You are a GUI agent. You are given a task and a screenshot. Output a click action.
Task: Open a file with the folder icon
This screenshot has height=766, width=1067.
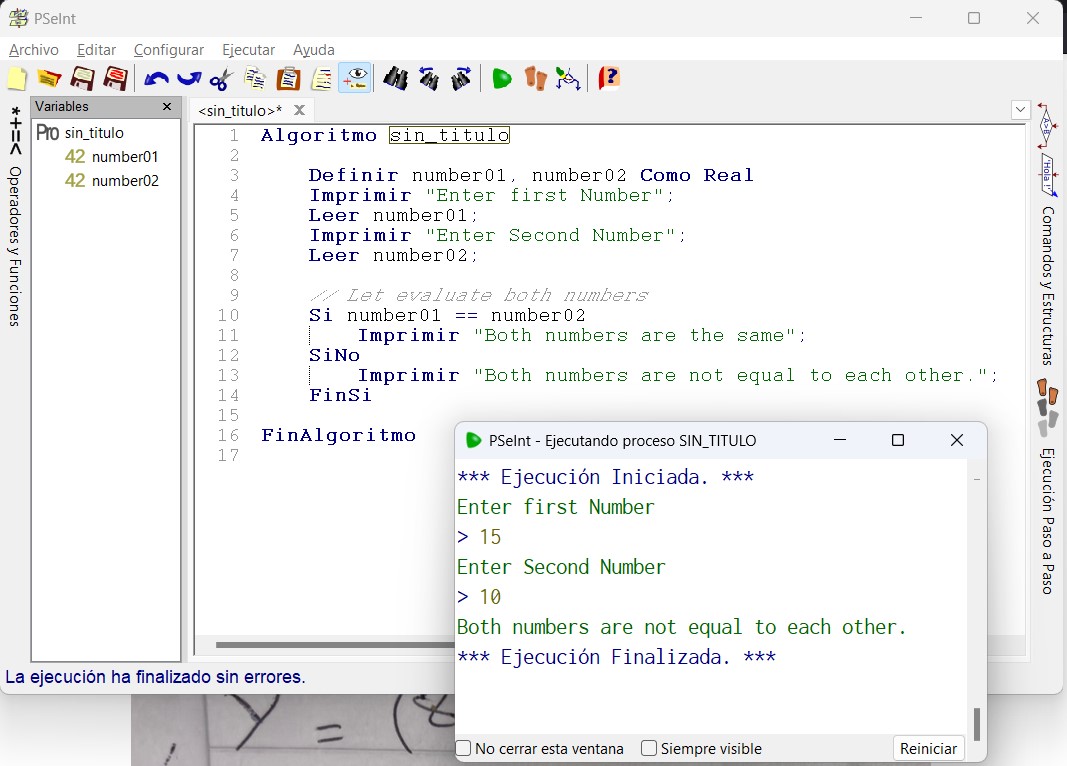49,79
